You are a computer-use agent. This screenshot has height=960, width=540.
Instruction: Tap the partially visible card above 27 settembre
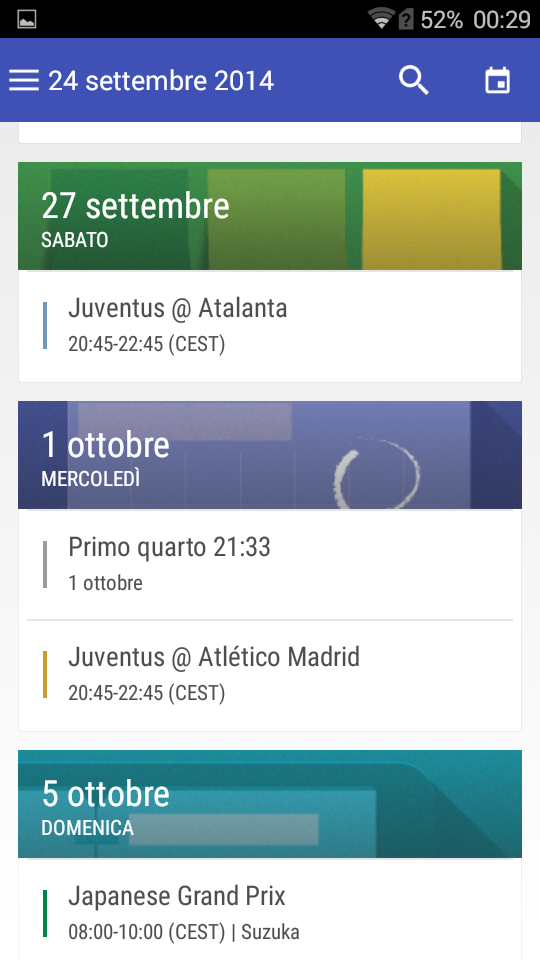point(270,132)
